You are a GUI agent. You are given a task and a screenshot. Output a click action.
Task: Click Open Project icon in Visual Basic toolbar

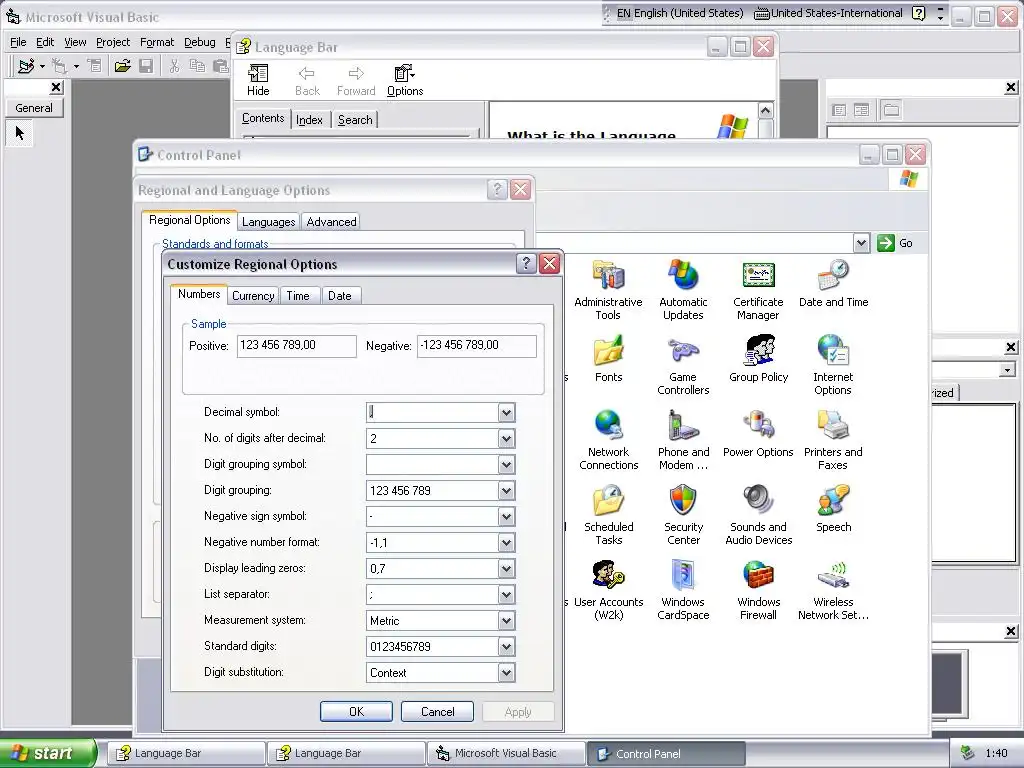click(122, 65)
